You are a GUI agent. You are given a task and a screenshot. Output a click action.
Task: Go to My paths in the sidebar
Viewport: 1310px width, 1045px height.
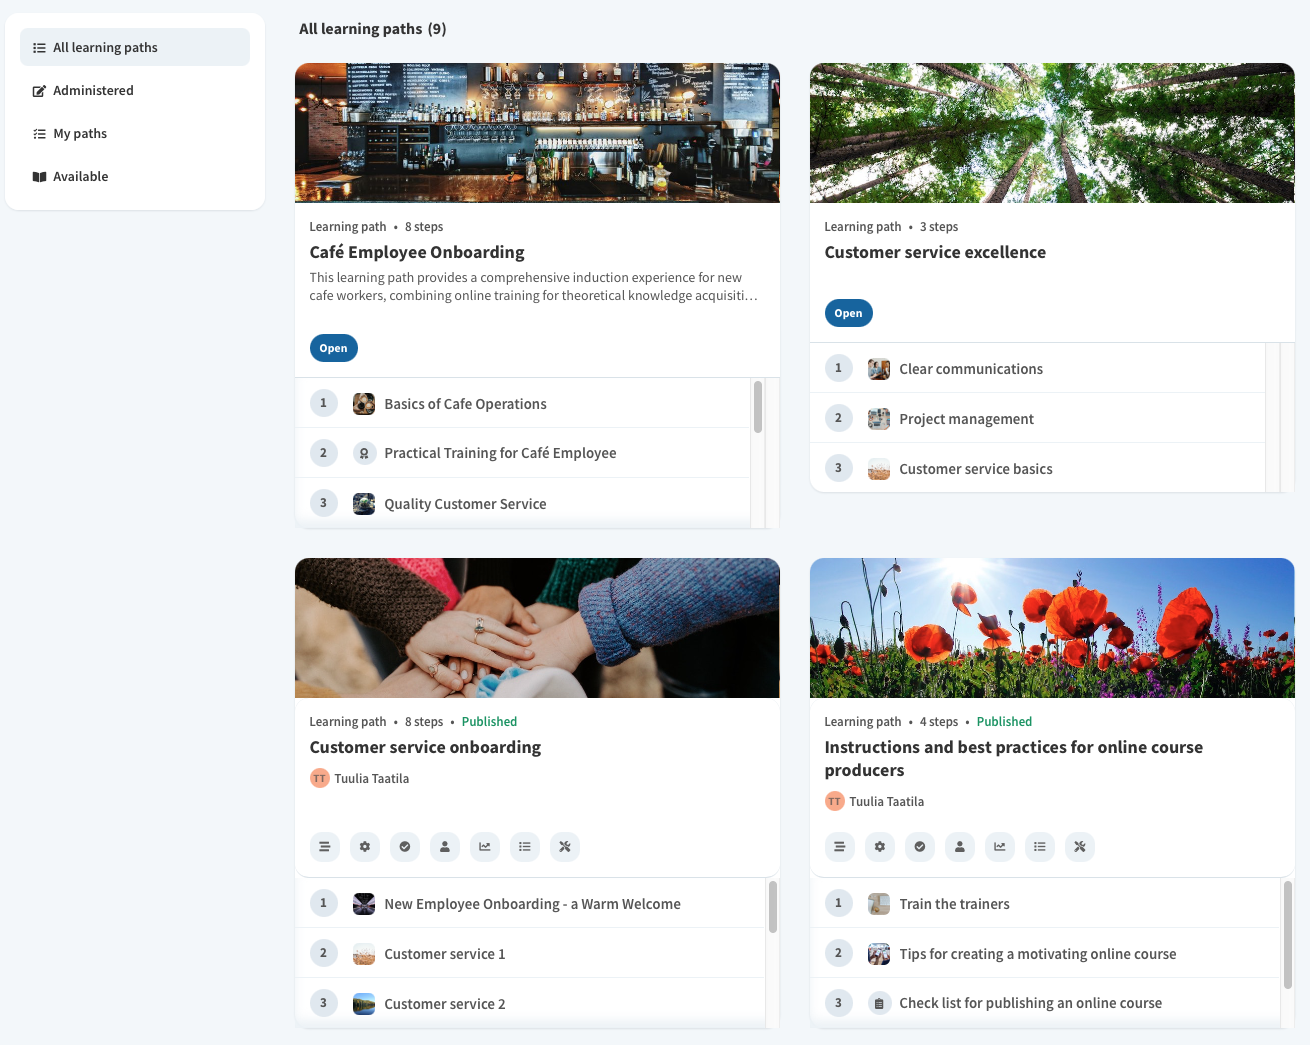click(x=80, y=133)
